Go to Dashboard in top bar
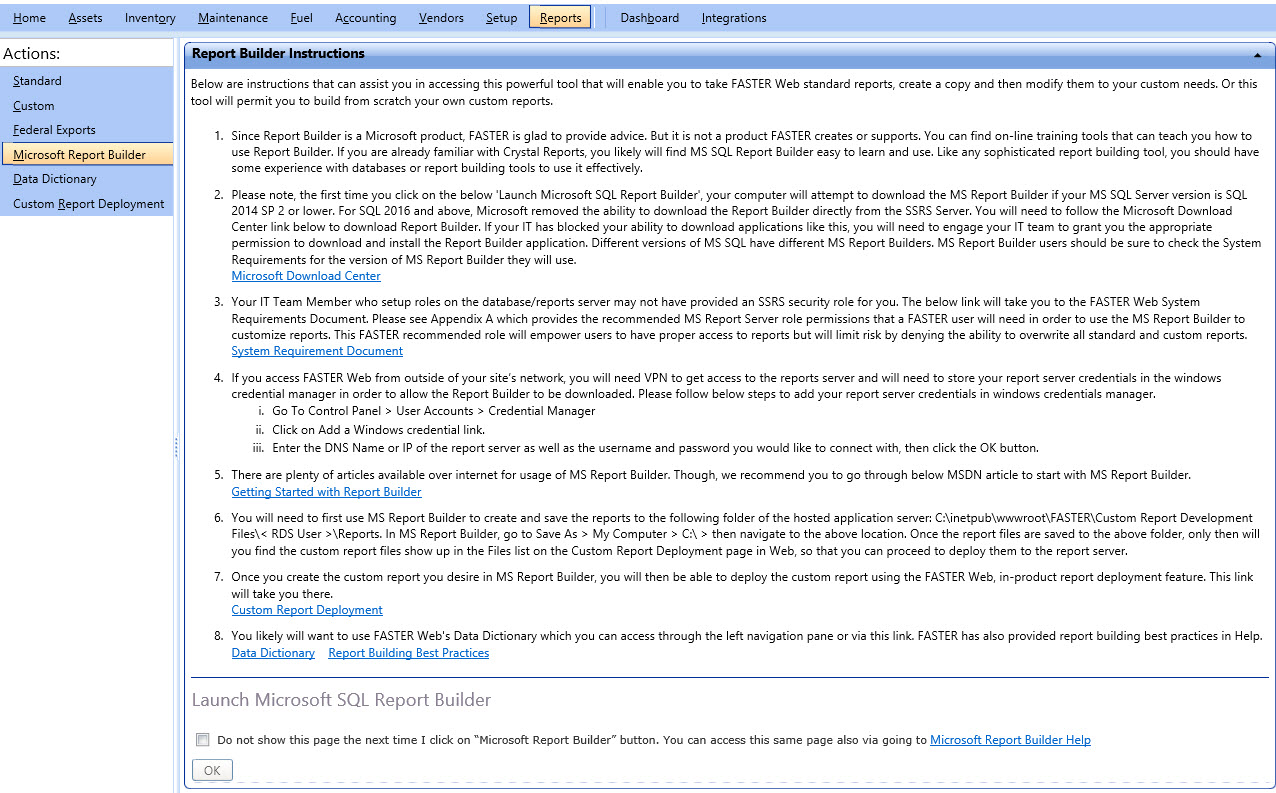 [649, 17]
